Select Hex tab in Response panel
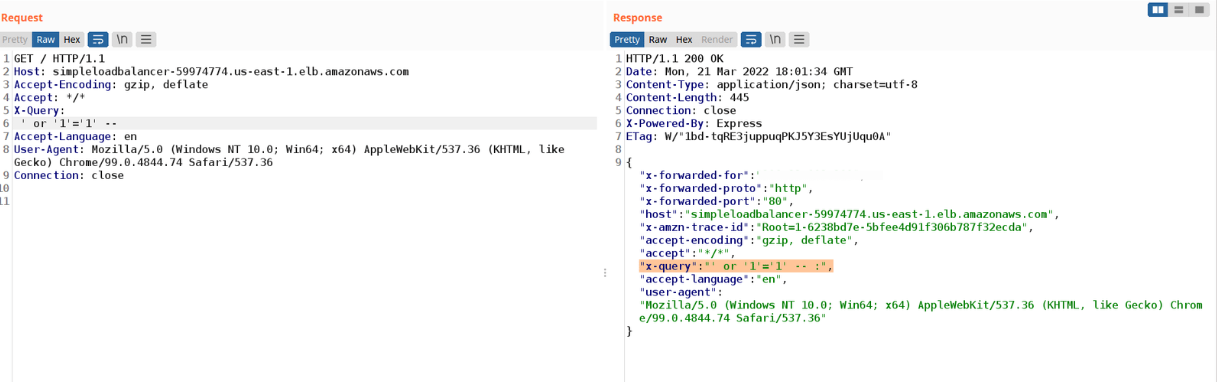The height and width of the screenshot is (382, 1217). pyautogui.click(x=684, y=40)
